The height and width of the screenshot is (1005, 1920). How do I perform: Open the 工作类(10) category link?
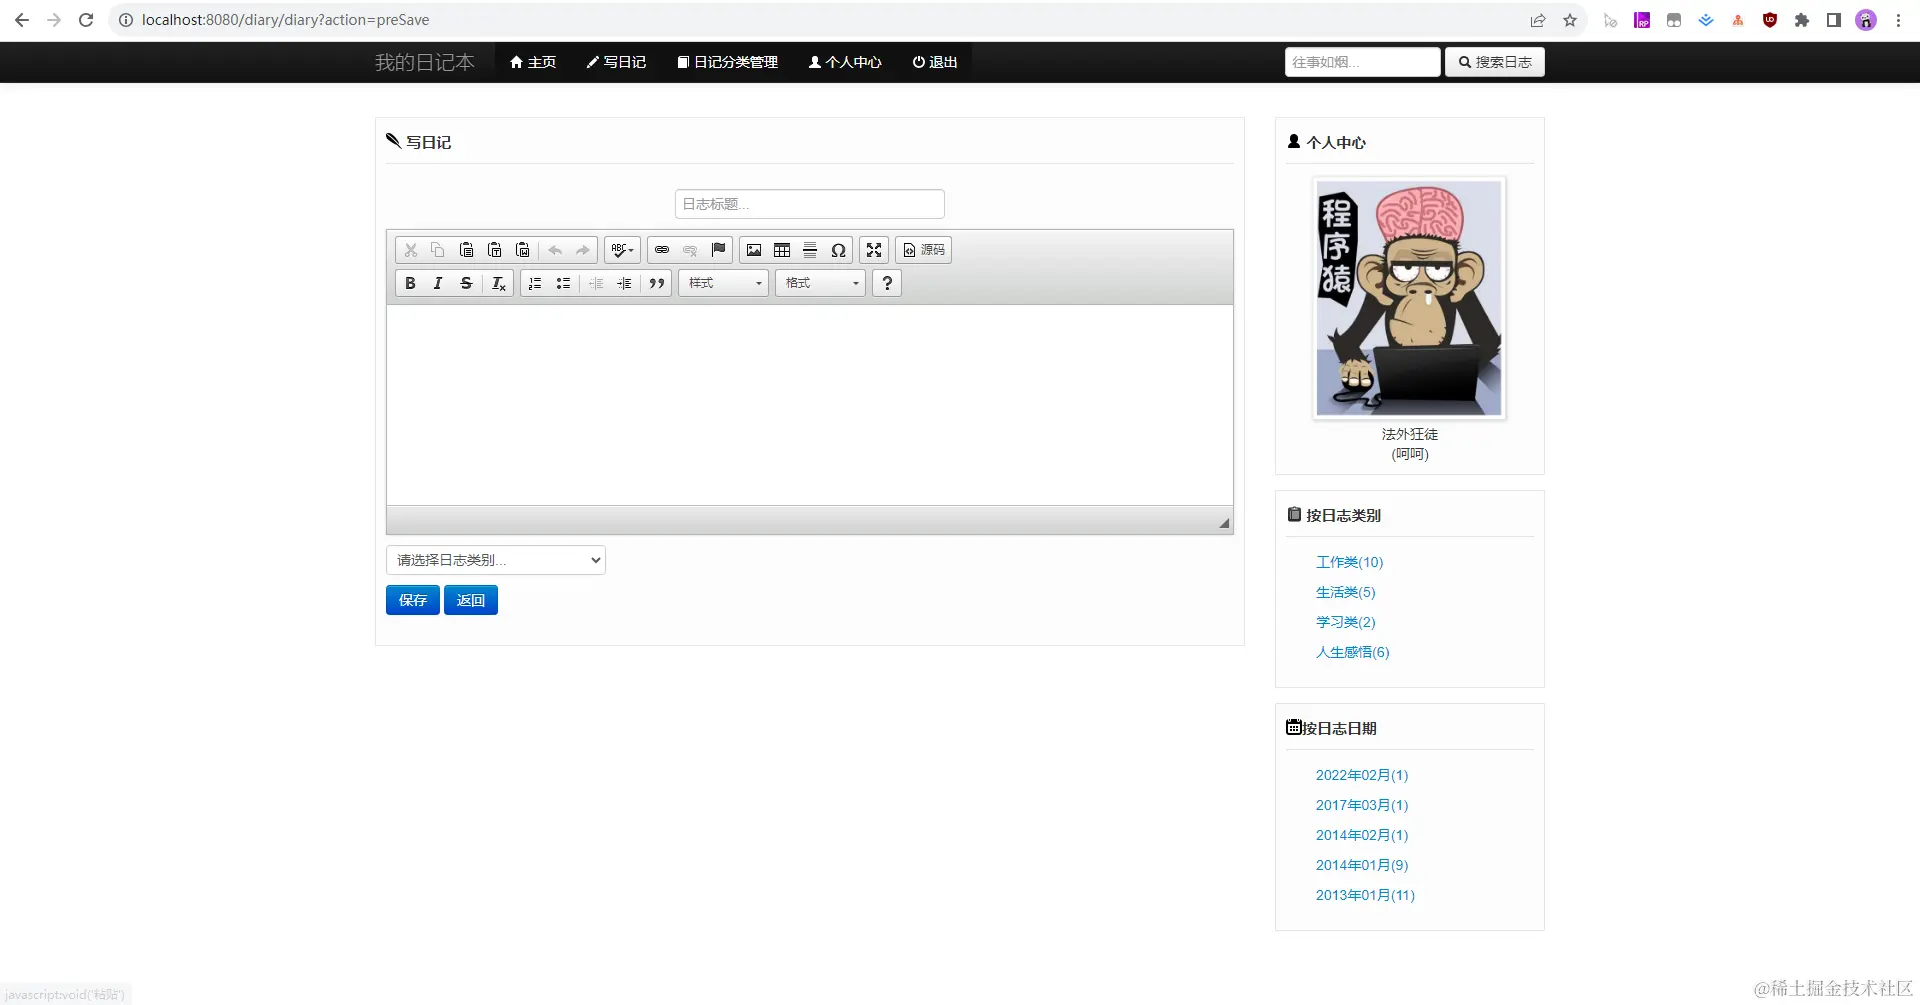pyautogui.click(x=1349, y=562)
